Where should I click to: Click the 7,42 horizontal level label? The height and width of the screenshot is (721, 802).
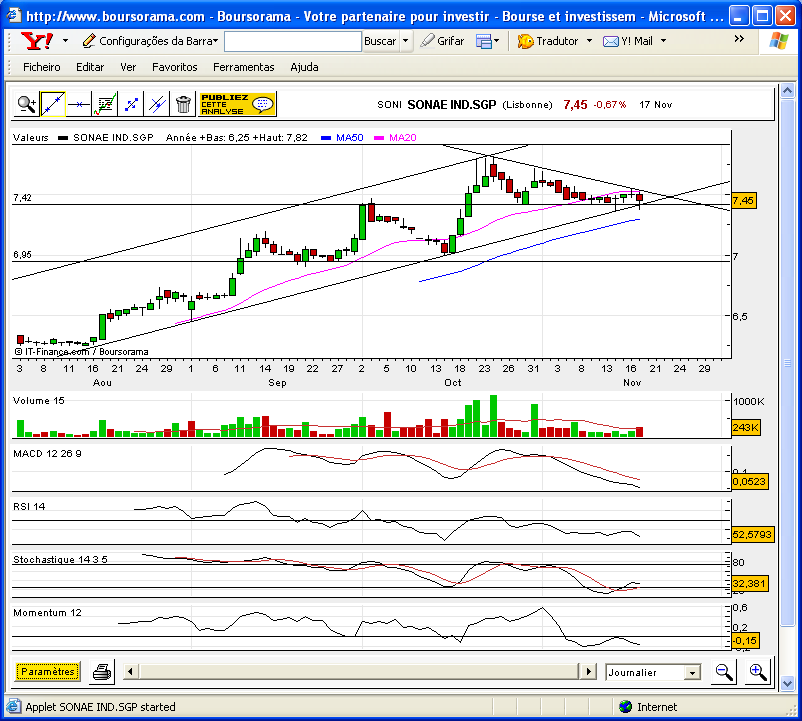coord(23,198)
